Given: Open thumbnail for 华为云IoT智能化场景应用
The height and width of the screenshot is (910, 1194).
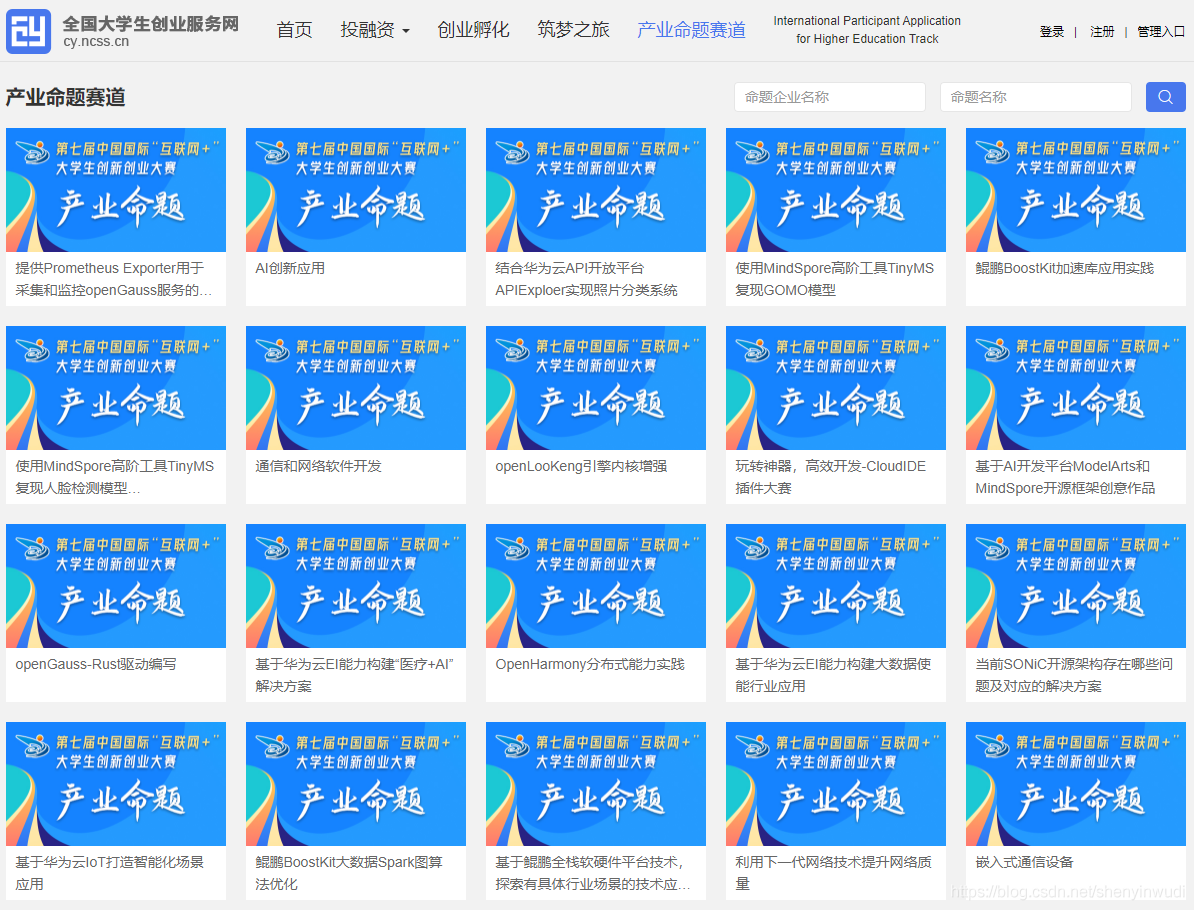Looking at the screenshot, I should click(116, 784).
